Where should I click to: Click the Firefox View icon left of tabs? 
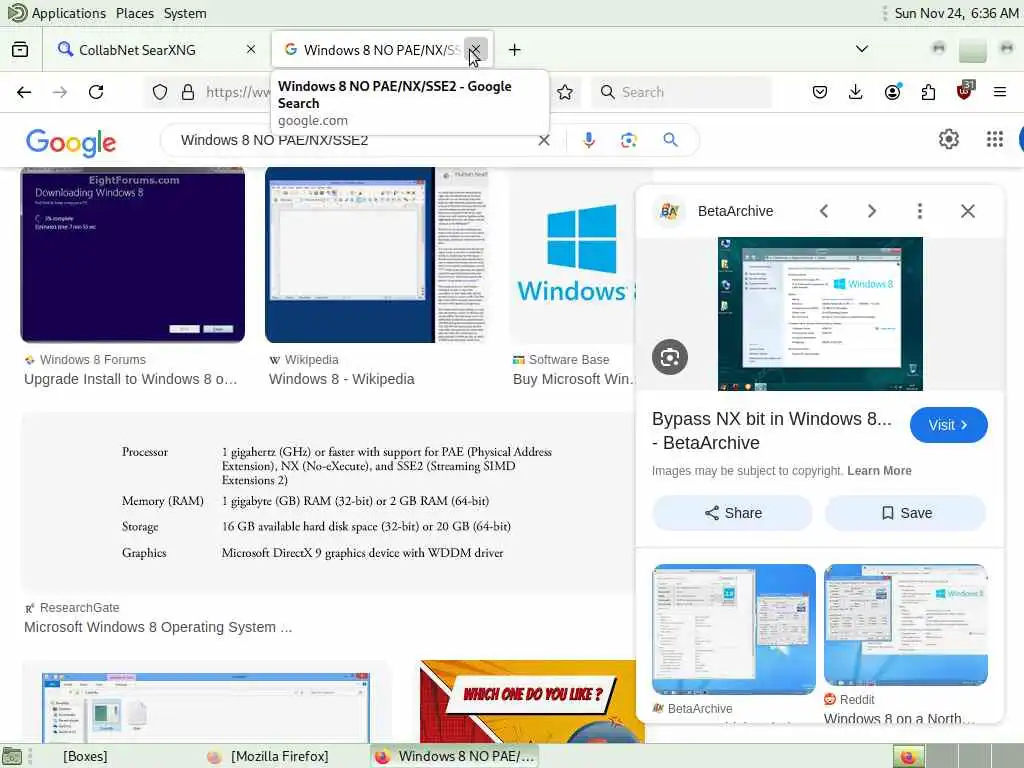[20, 50]
